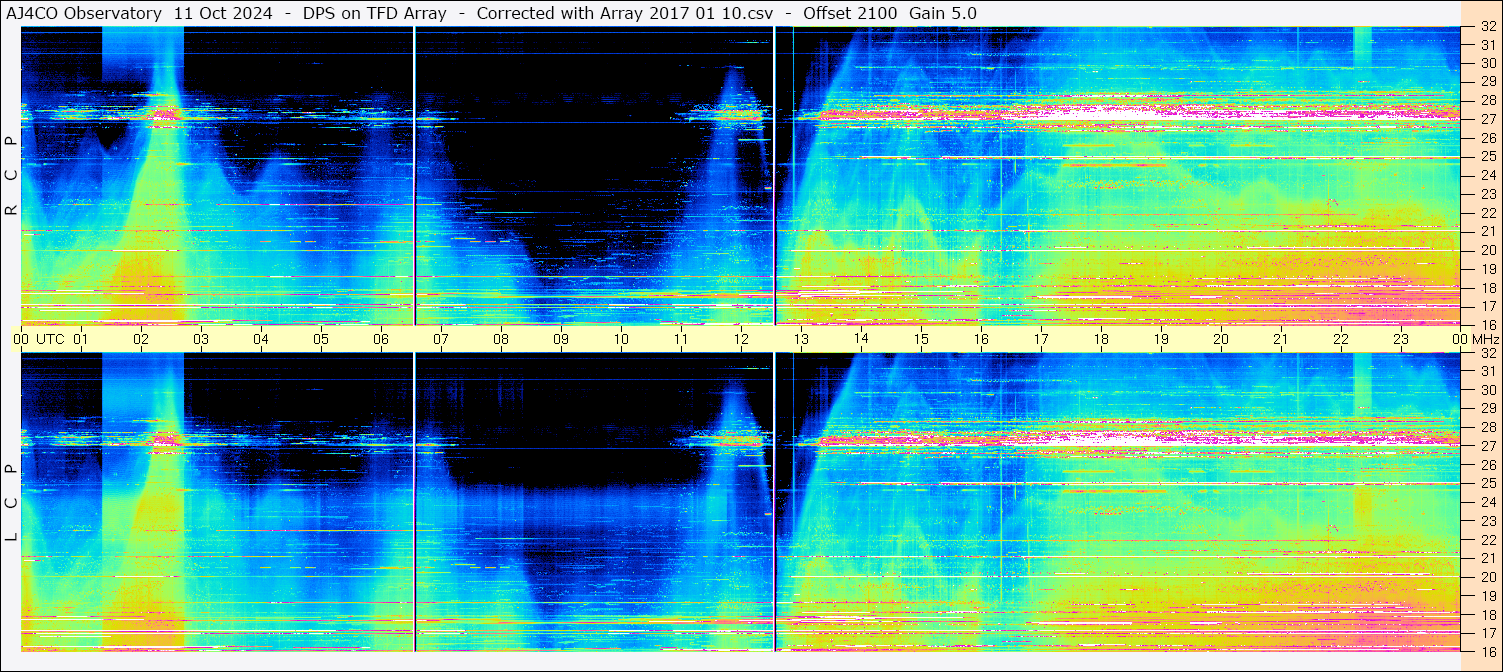The height and width of the screenshot is (672, 1503).
Task: Click the 01 hour label on time axis
Action: [81, 339]
